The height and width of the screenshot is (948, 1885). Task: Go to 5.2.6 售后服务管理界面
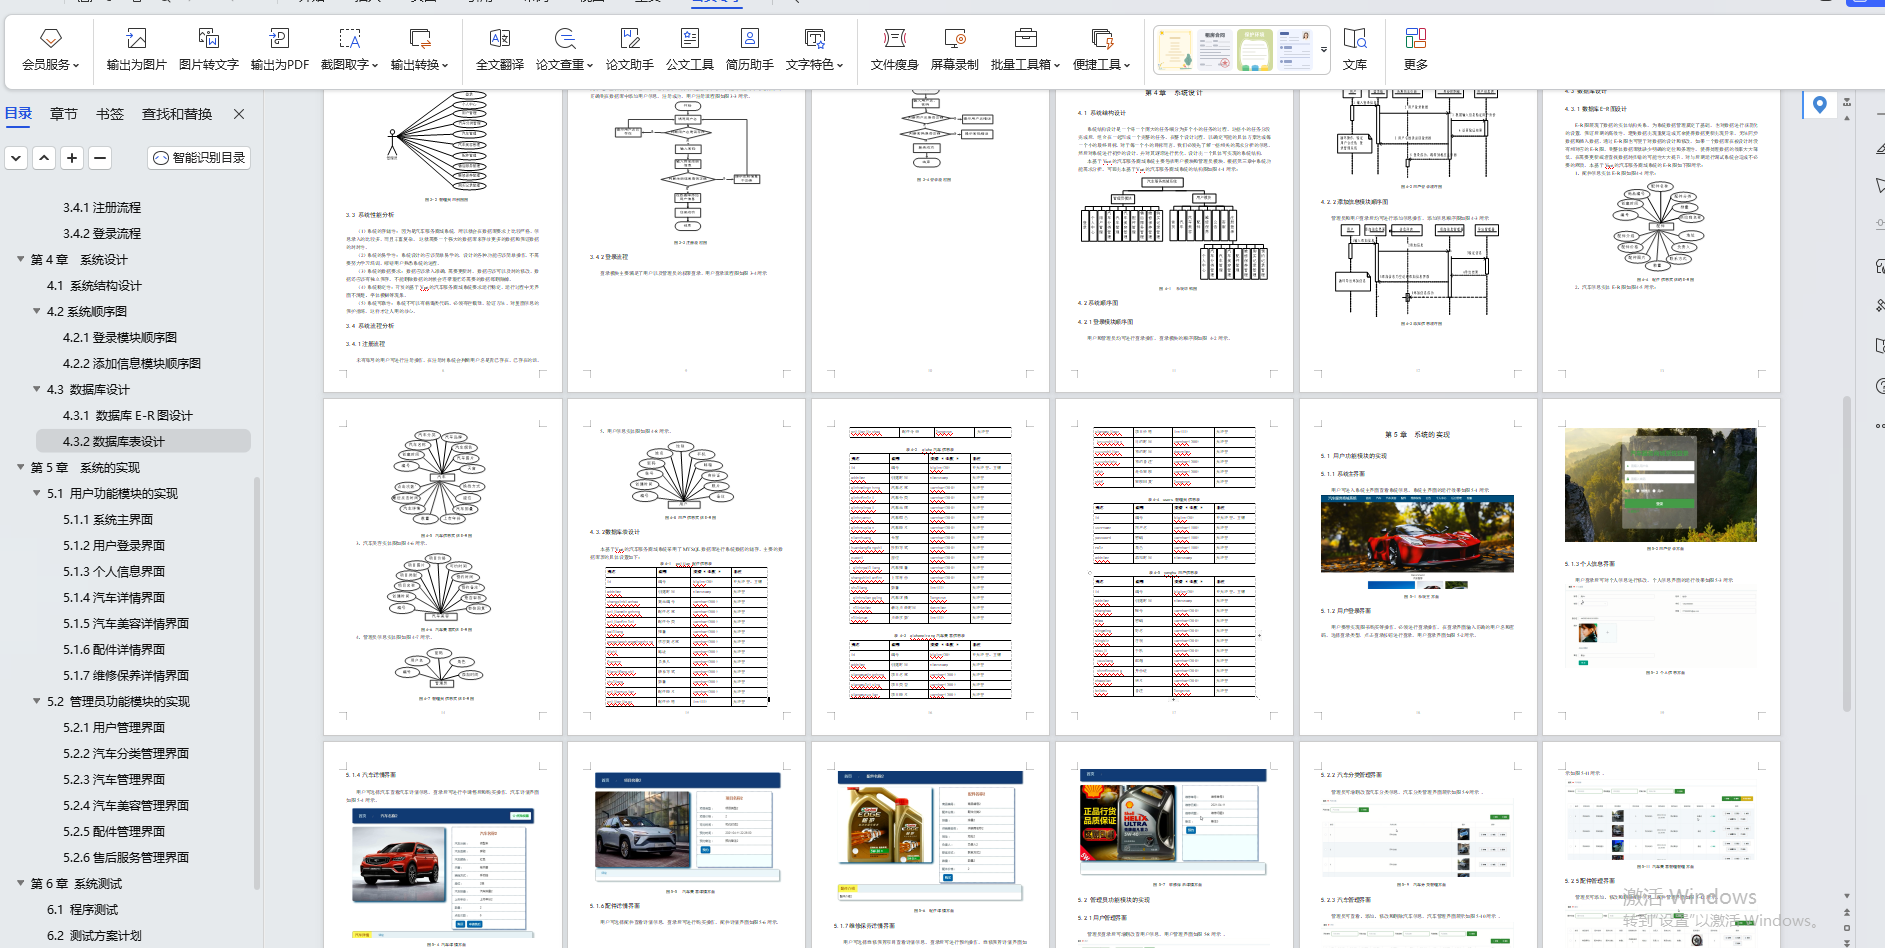point(126,857)
